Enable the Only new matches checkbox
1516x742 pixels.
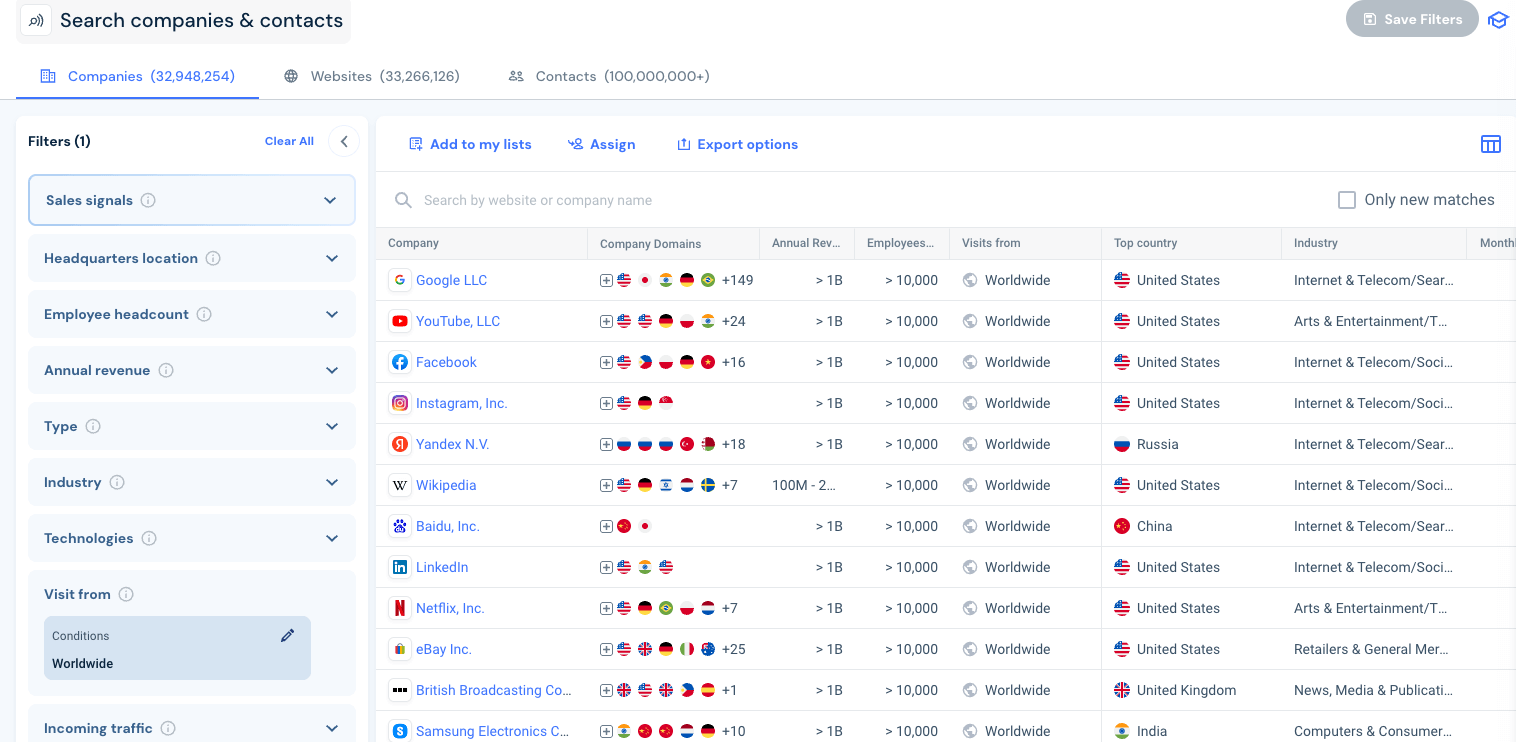pos(1346,200)
